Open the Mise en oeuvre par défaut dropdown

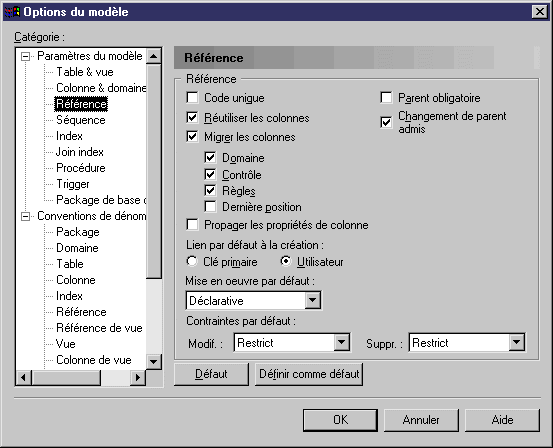tap(313, 301)
